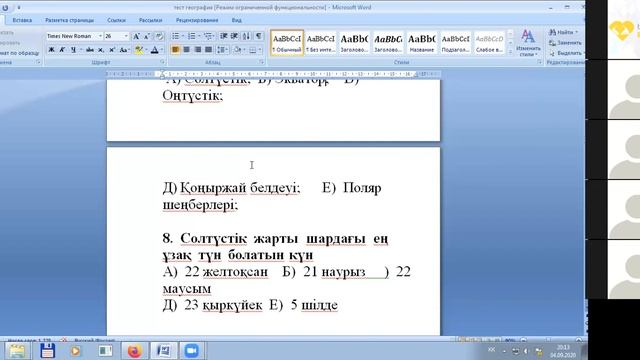The height and width of the screenshot is (360, 640).
Task: Click multilevel list icon
Action: 208,36
